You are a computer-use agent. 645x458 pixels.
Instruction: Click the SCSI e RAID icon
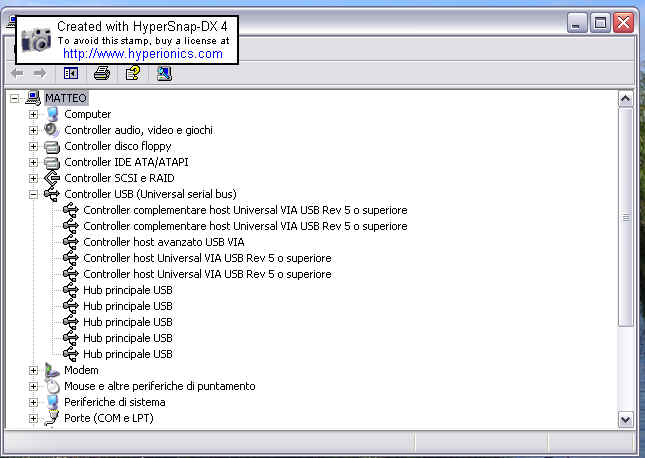pos(52,178)
